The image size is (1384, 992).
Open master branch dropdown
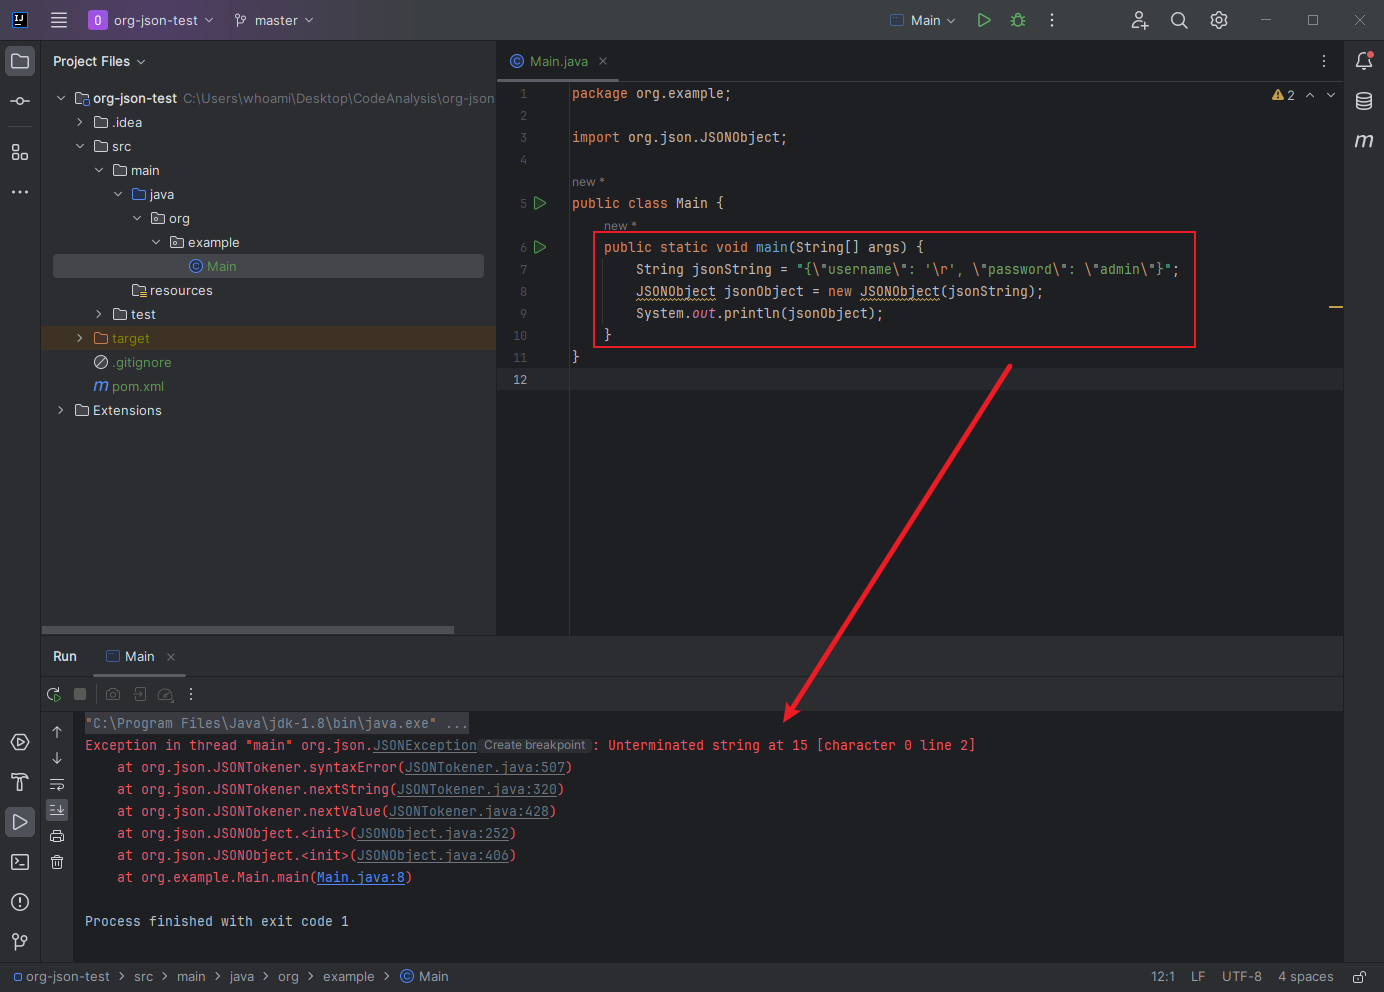coord(274,20)
